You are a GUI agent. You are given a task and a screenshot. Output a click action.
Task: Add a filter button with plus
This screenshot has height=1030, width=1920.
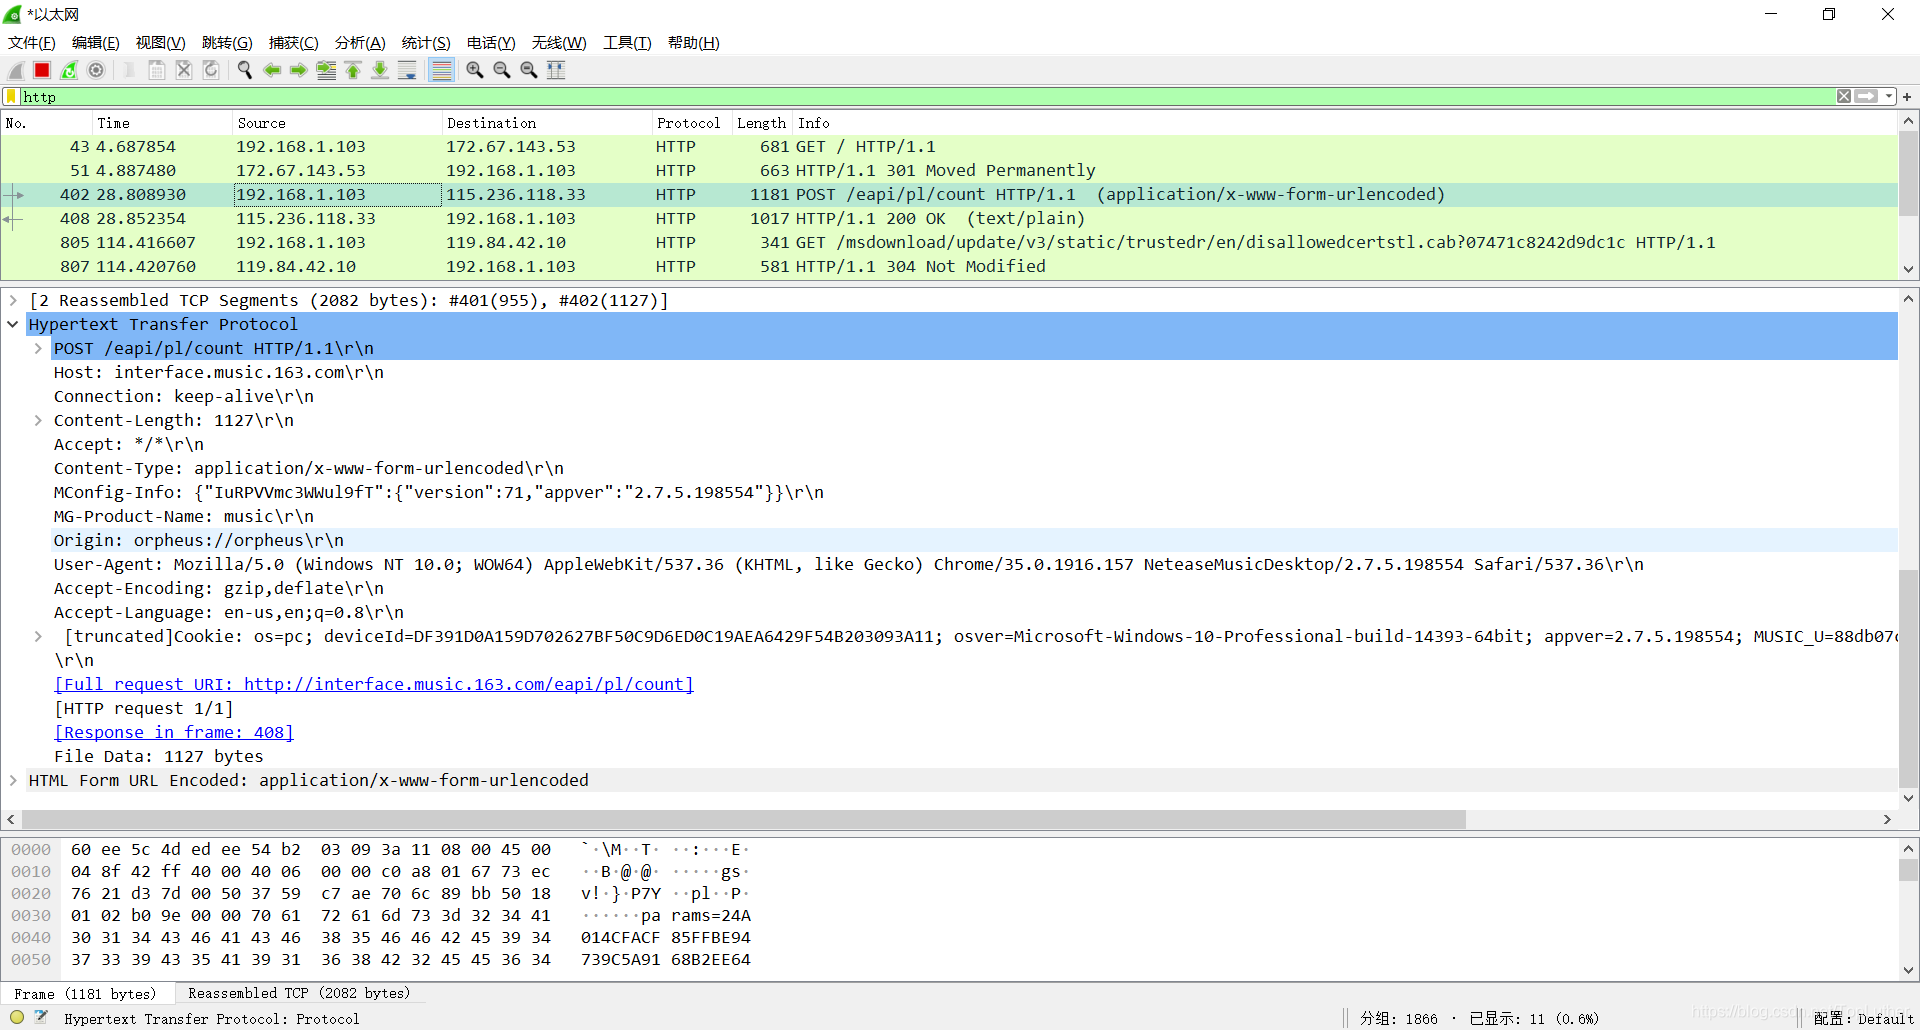(1907, 97)
